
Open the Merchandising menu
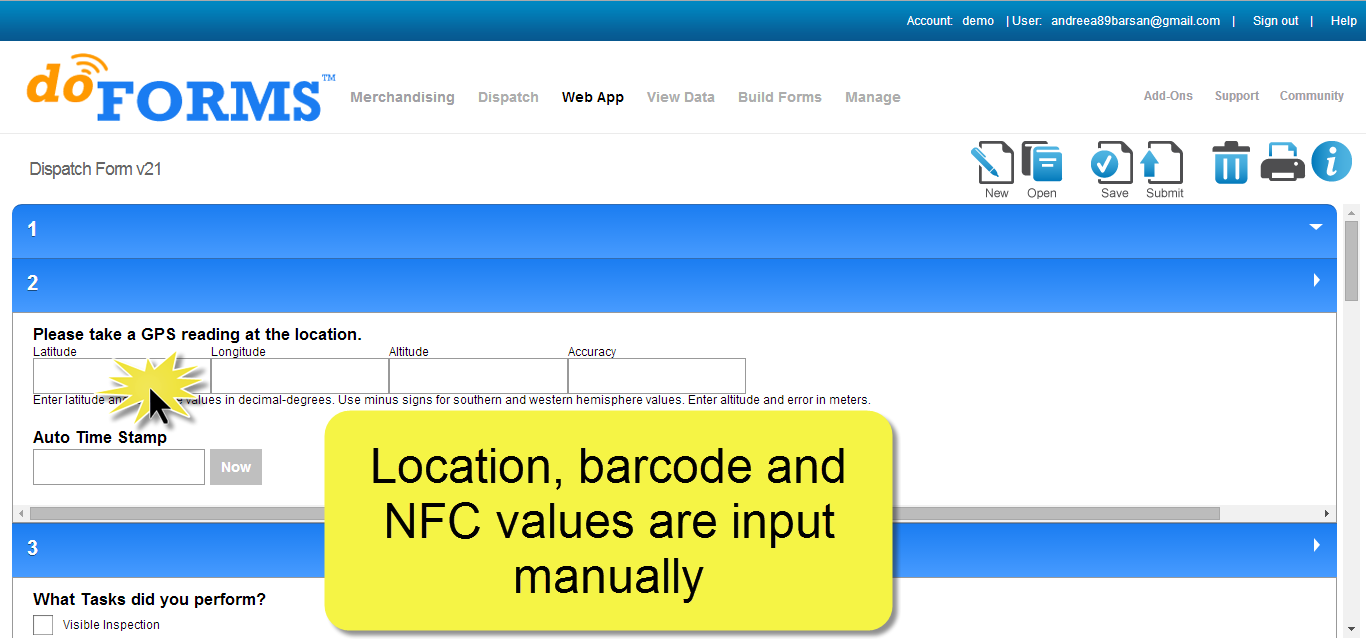click(x=402, y=97)
